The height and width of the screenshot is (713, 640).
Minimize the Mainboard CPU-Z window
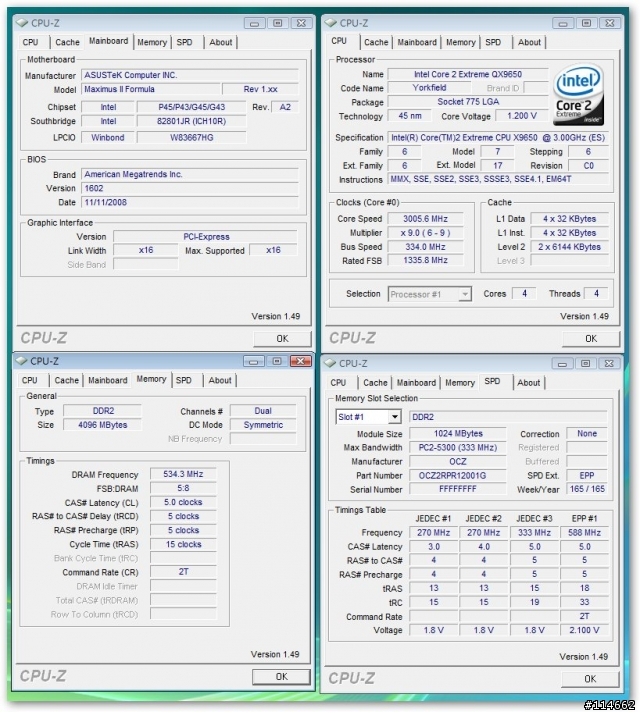tap(255, 23)
